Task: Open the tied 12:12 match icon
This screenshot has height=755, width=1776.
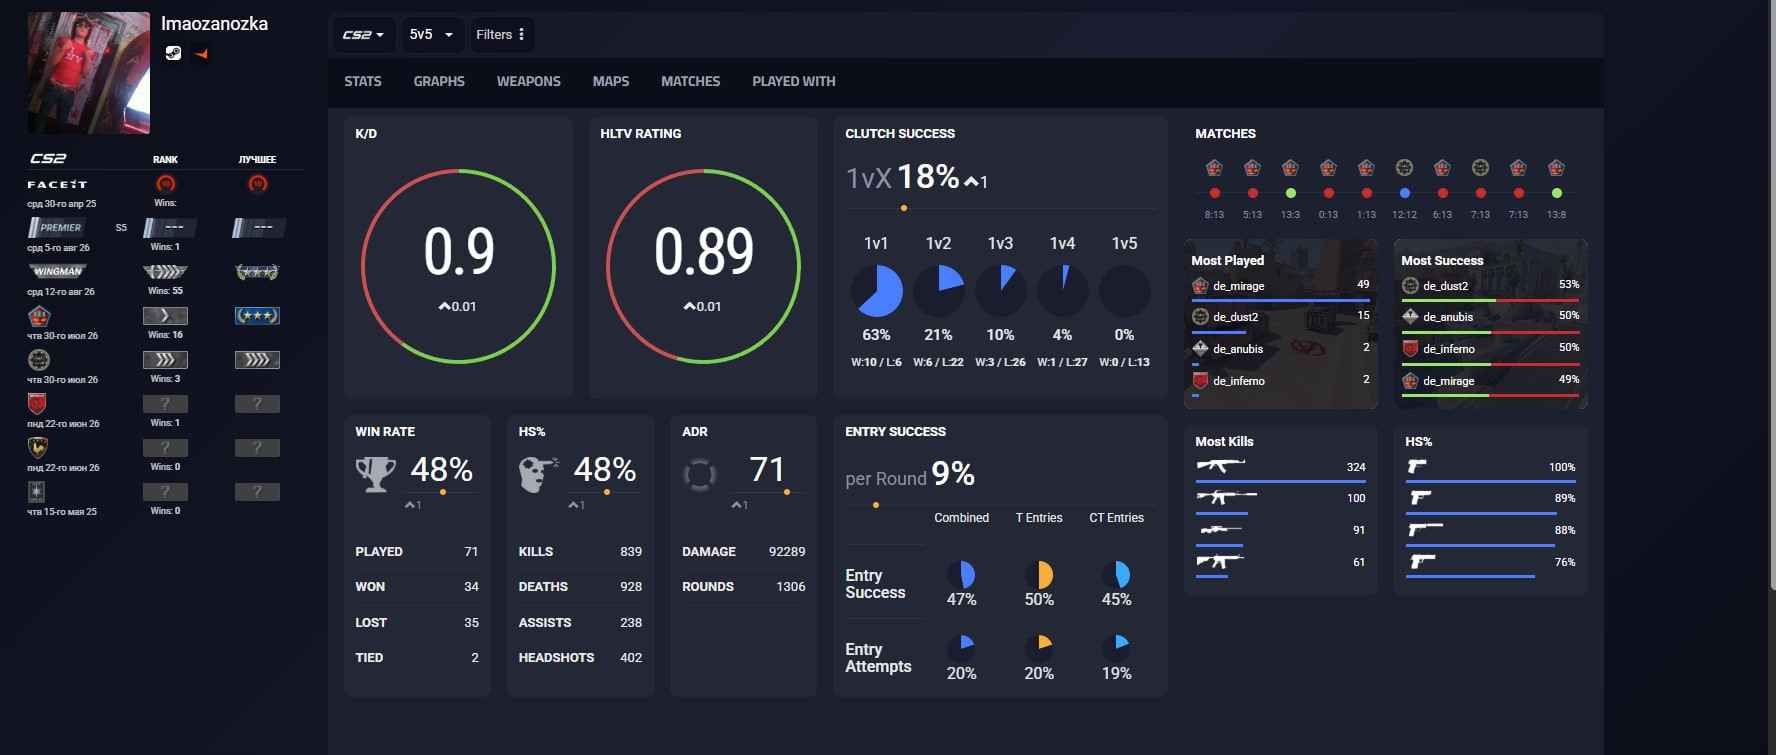Action: click(x=1404, y=168)
